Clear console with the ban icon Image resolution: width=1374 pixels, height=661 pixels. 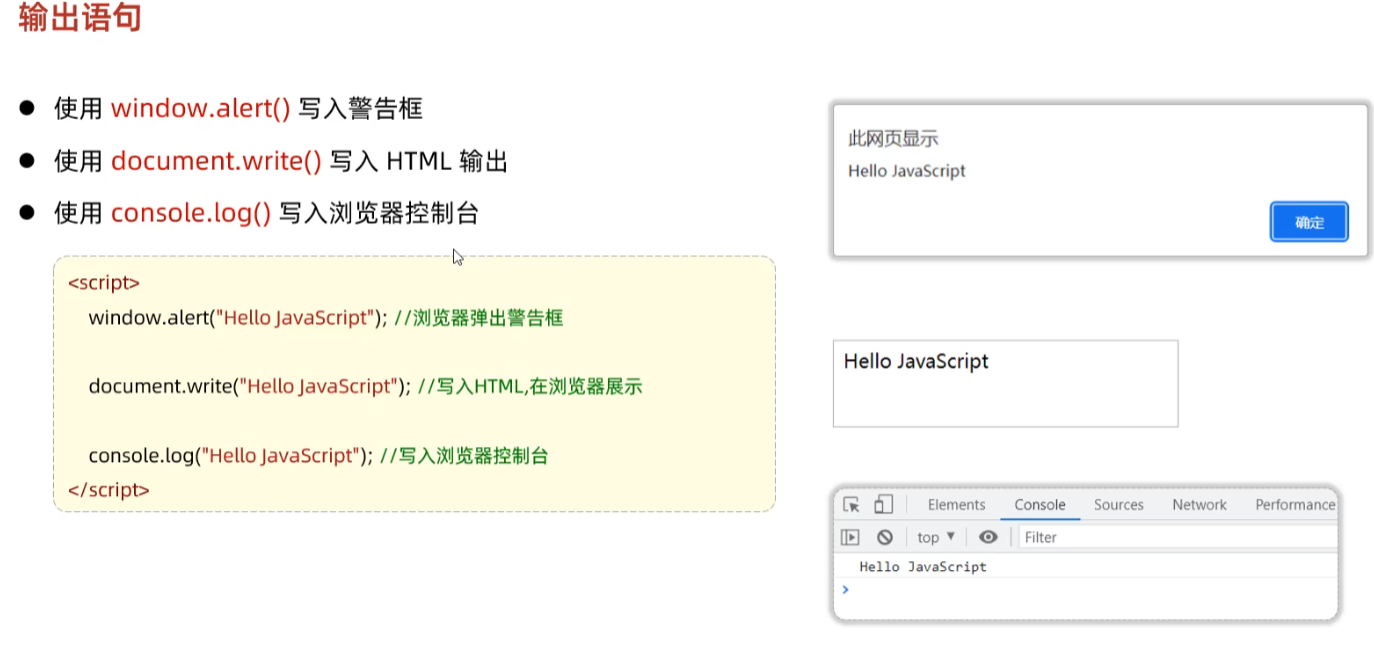[x=884, y=537]
